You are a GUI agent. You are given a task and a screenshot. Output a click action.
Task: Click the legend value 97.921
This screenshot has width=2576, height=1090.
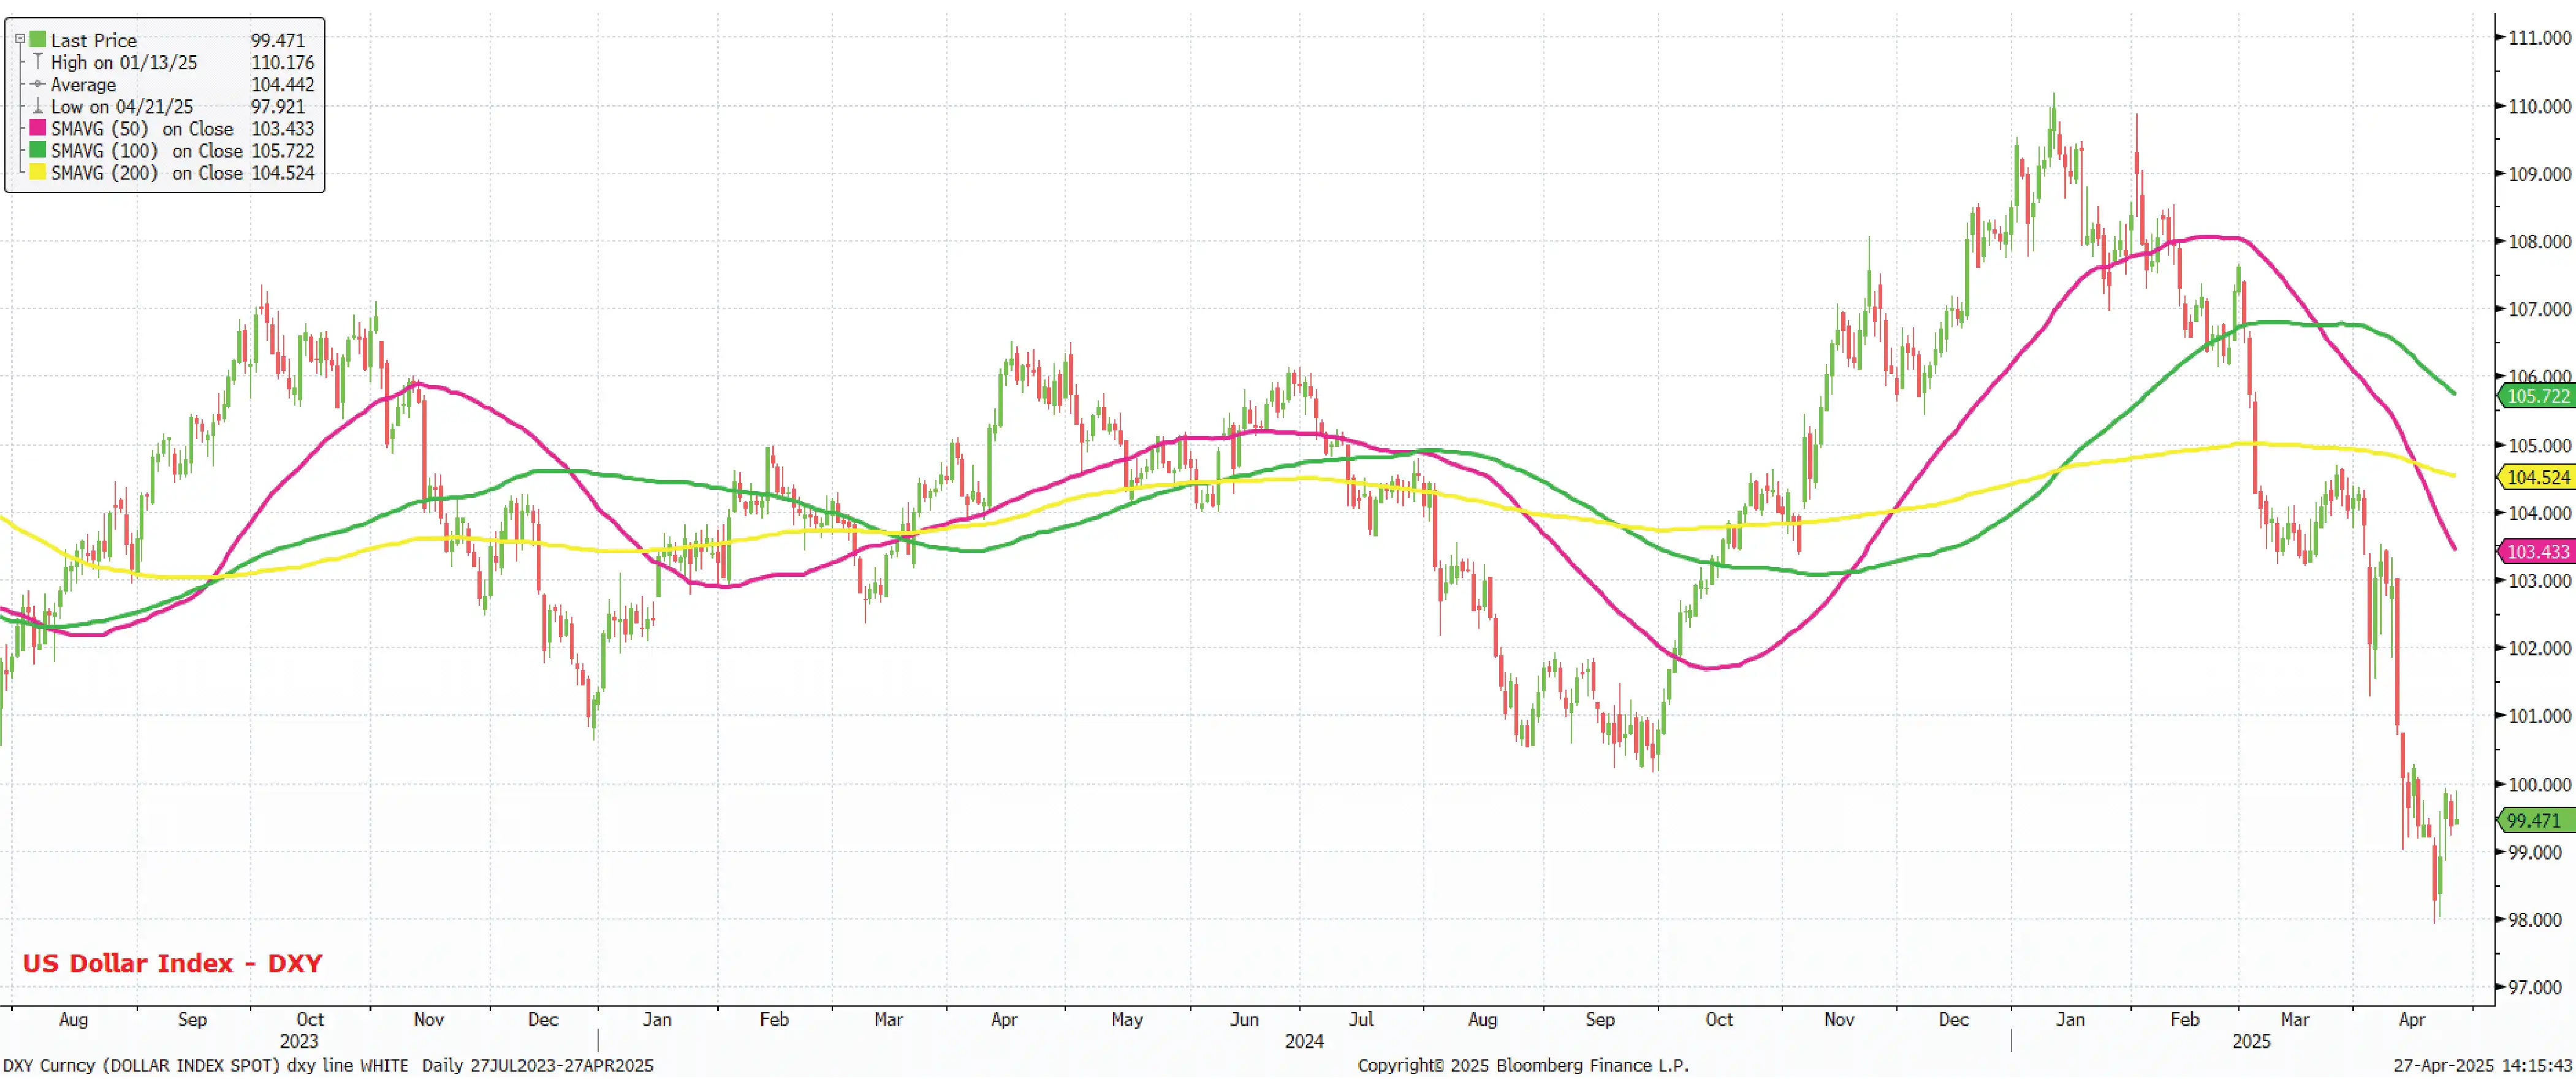point(278,106)
